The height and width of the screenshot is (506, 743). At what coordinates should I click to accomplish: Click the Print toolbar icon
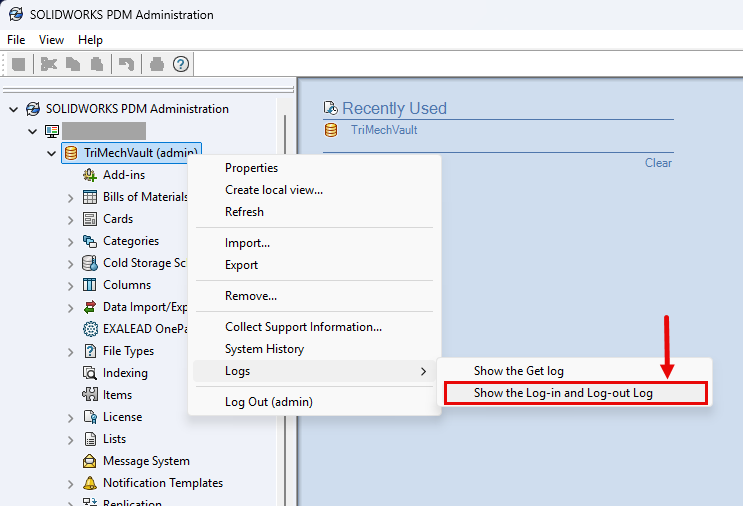[156, 64]
